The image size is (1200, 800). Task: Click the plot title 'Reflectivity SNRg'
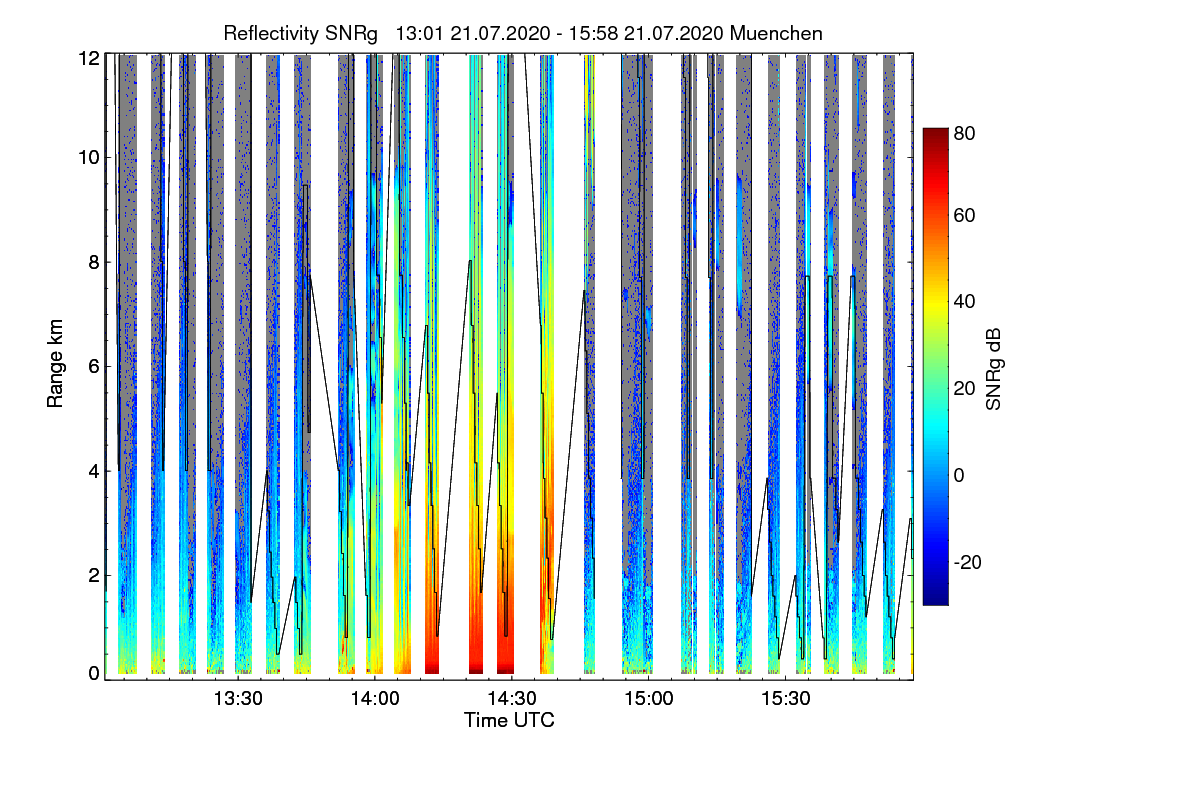(x=301, y=33)
